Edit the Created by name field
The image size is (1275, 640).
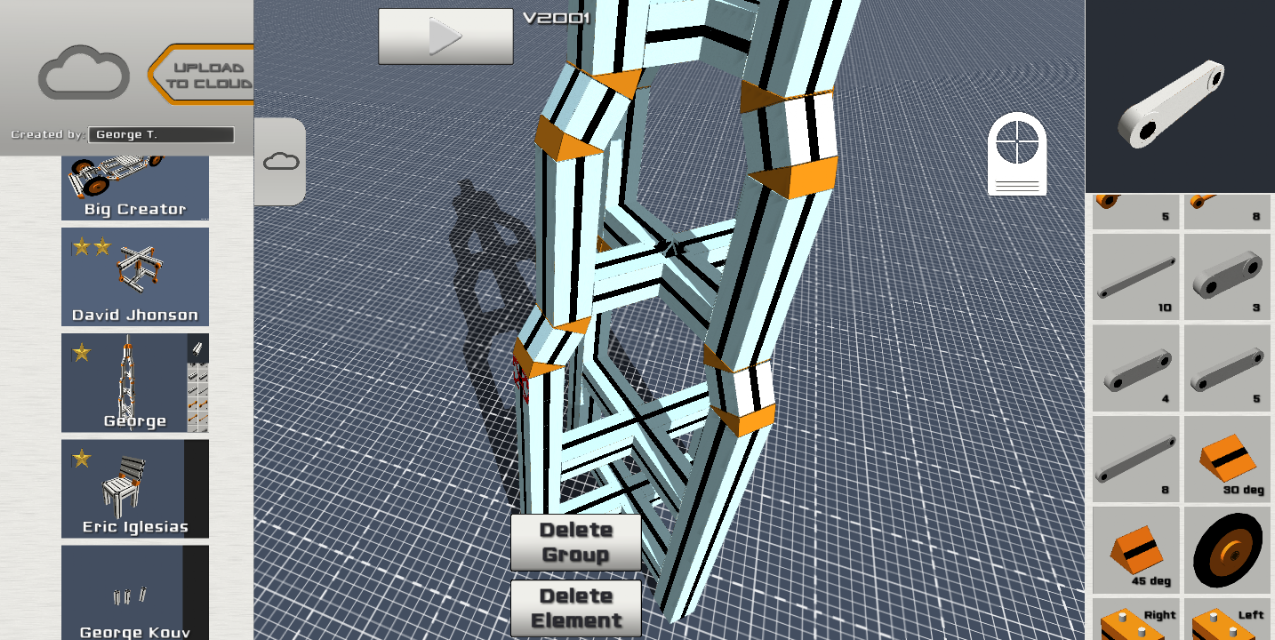point(161,134)
